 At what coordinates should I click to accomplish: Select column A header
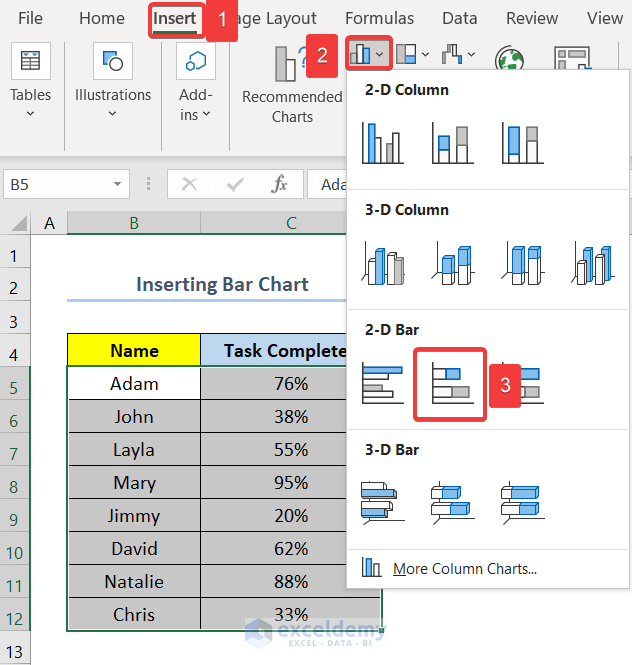coord(49,223)
